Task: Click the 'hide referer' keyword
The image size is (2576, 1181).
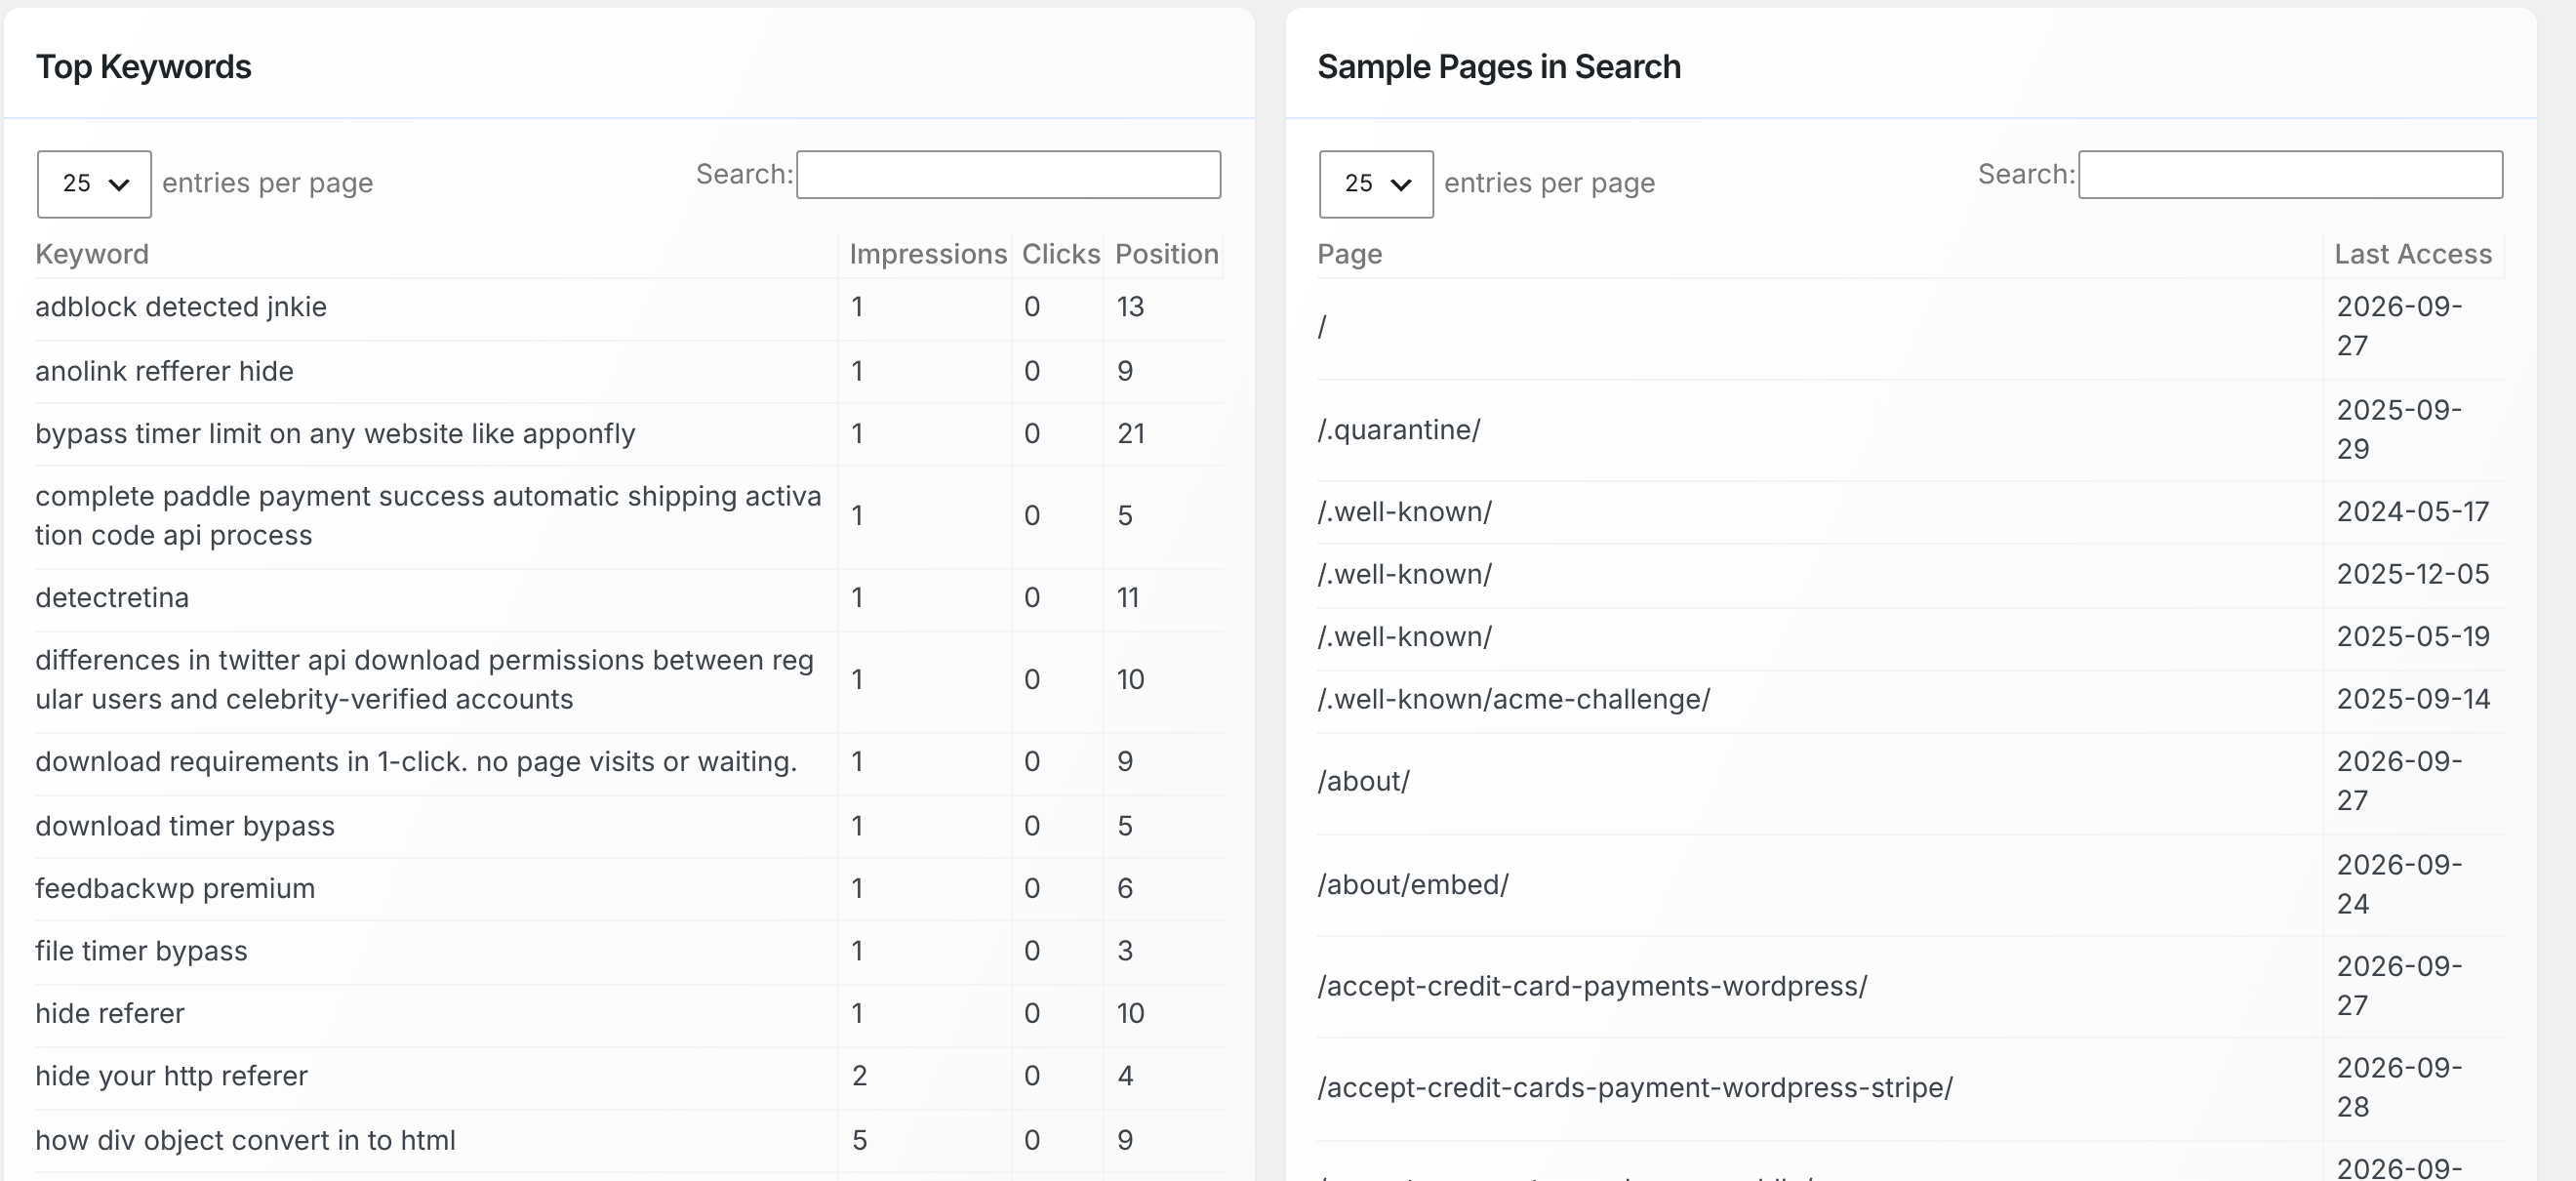Action: point(110,1014)
